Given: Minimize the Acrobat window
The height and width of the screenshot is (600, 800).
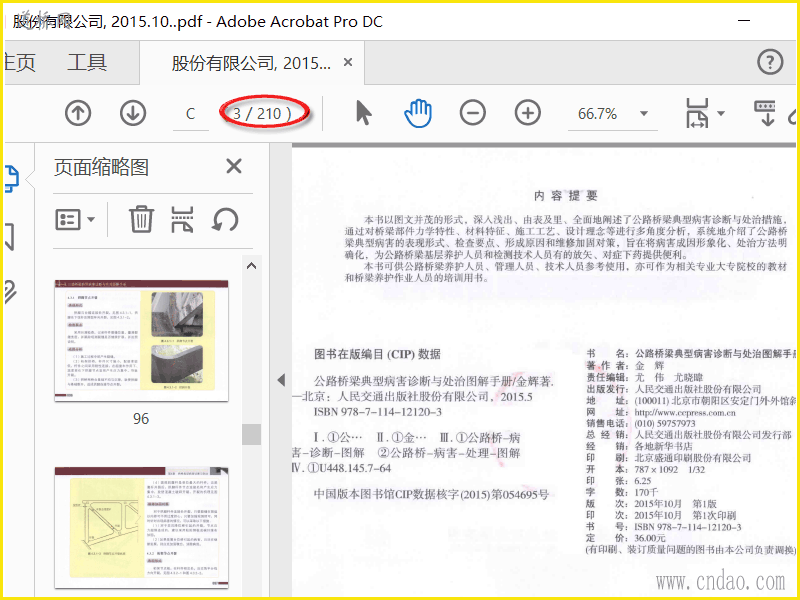Looking at the screenshot, I should 744,21.
